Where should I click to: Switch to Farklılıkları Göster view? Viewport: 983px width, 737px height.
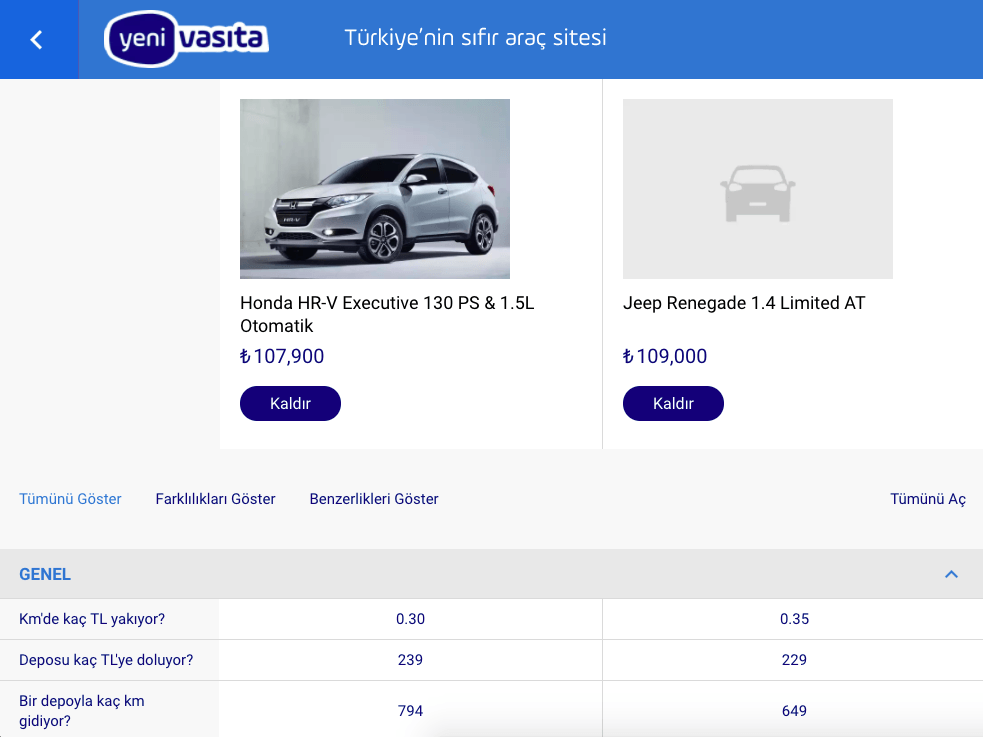[x=215, y=498]
